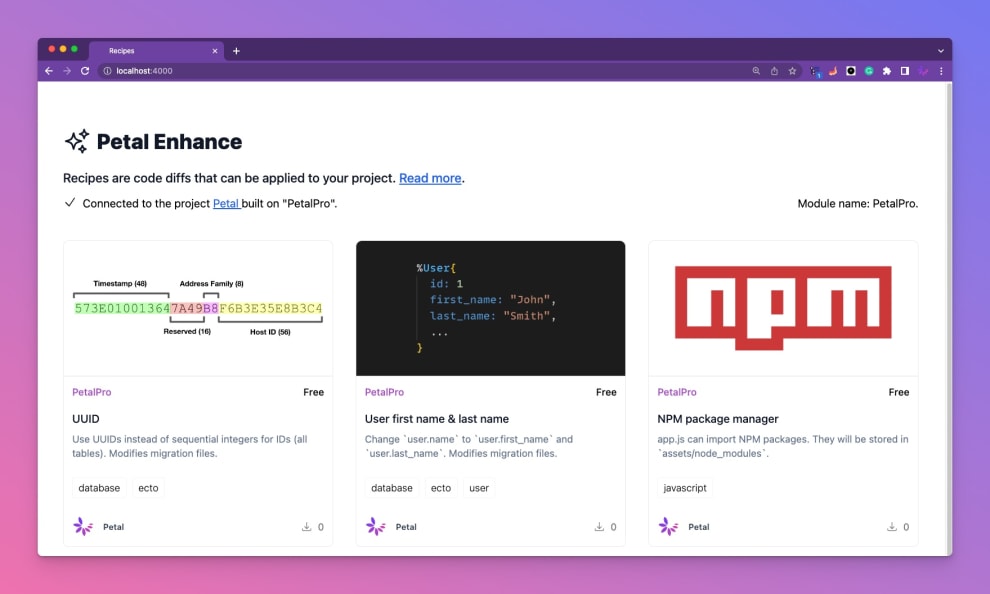The height and width of the screenshot is (594, 990).
Task: Click PetalPro label on UUID card
Action: click(x=92, y=392)
